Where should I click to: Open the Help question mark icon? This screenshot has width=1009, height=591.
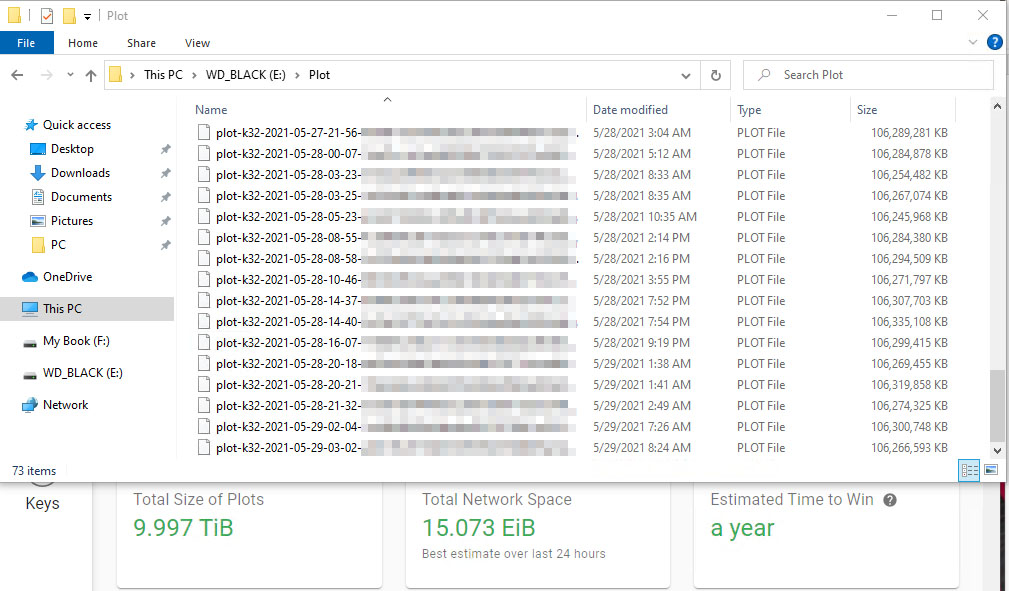994,42
